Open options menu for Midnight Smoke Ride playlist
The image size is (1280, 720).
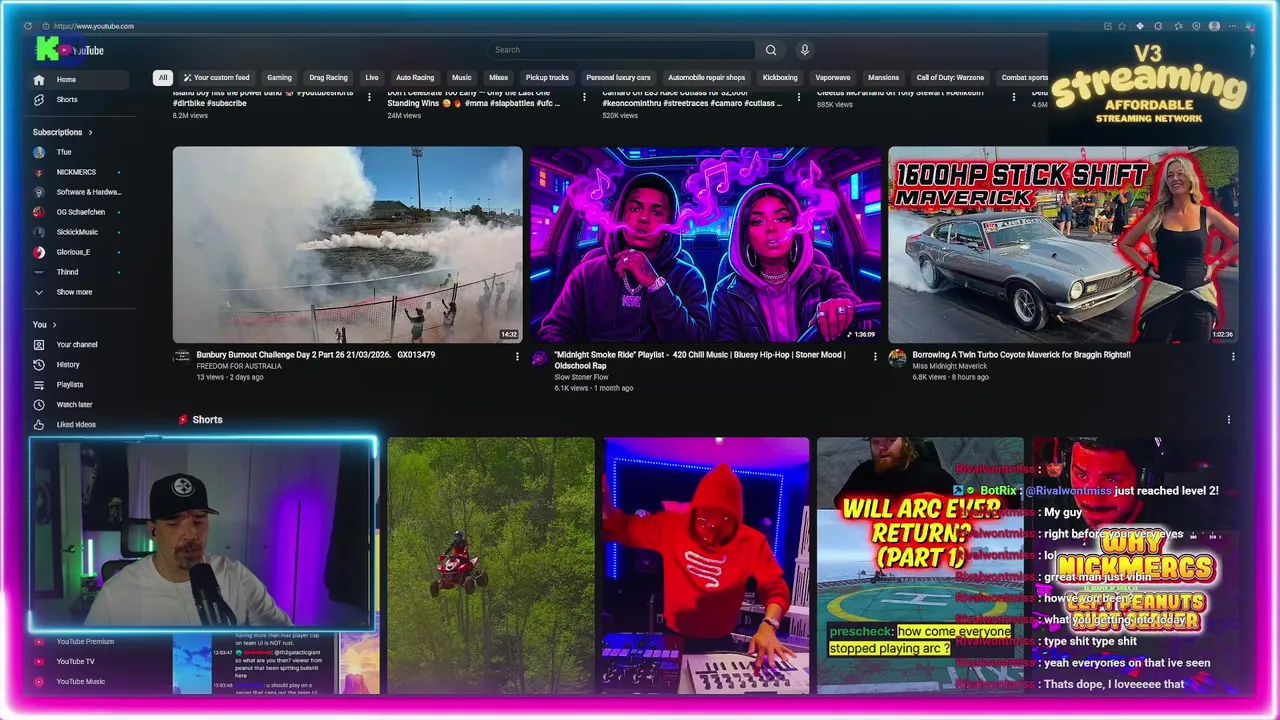pyautogui.click(x=875, y=357)
